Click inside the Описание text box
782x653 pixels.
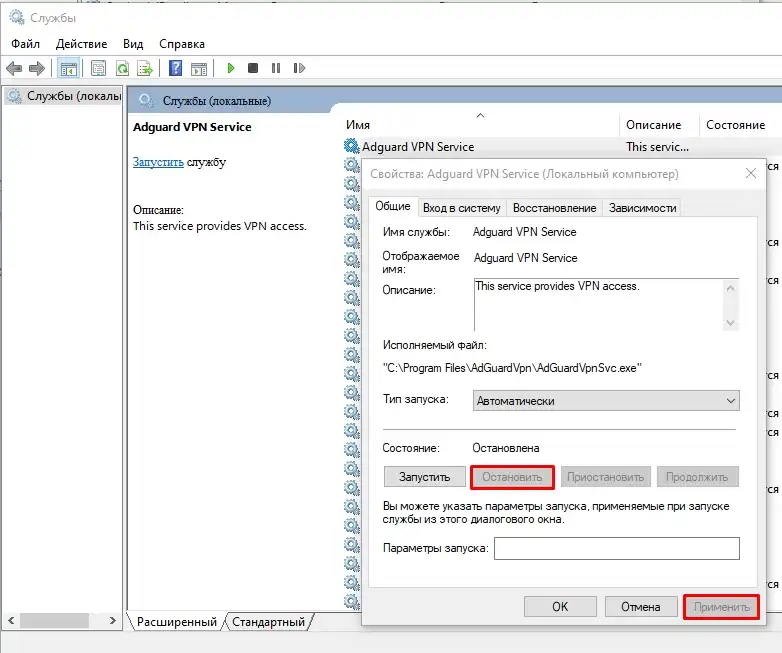coord(598,304)
